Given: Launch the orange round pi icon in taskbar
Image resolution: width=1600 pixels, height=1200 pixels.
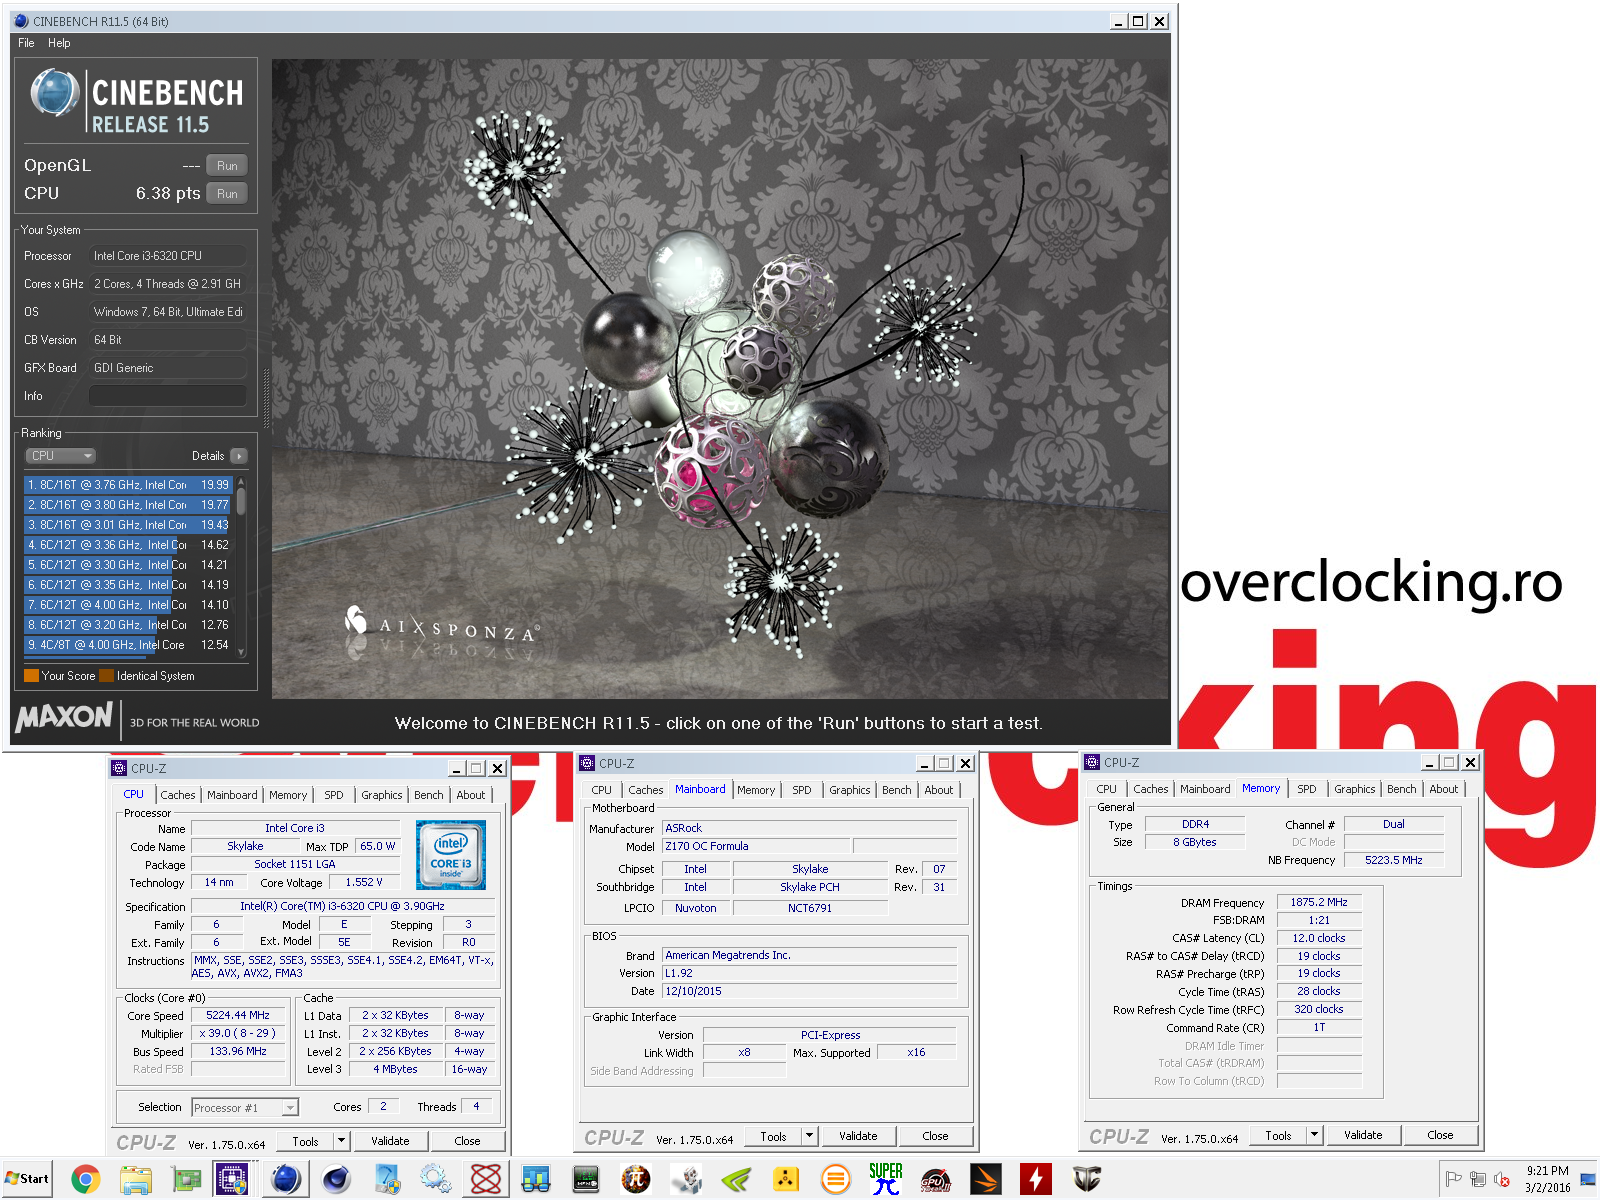Looking at the screenshot, I should point(636,1180).
